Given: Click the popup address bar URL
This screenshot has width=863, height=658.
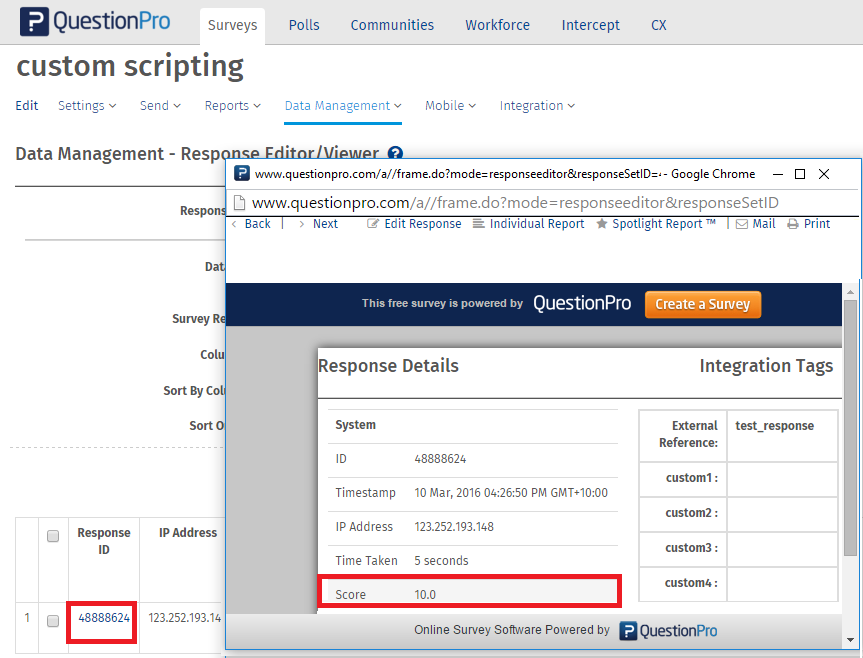Looking at the screenshot, I should point(515,203).
